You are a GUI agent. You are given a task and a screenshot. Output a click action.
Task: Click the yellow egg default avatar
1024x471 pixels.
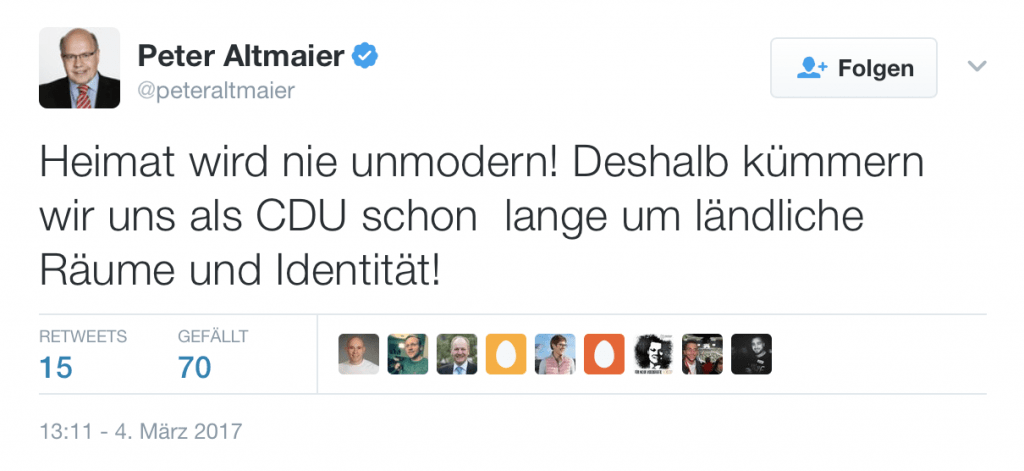tap(506, 354)
